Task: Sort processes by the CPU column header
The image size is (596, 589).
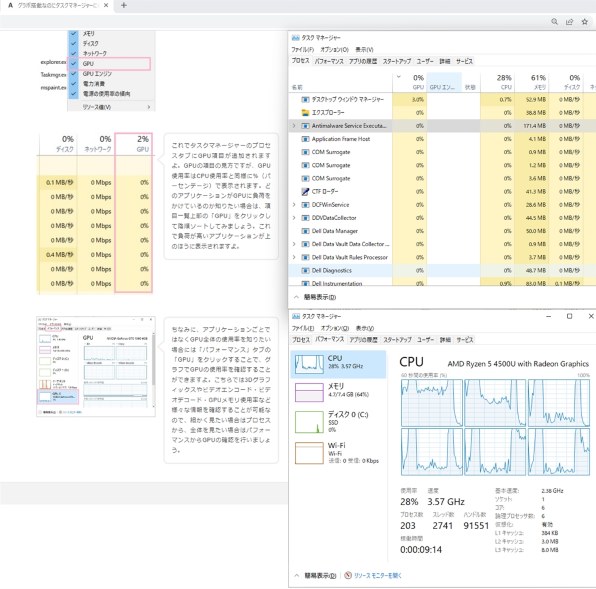Action: pyautogui.click(x=498, y=82)
